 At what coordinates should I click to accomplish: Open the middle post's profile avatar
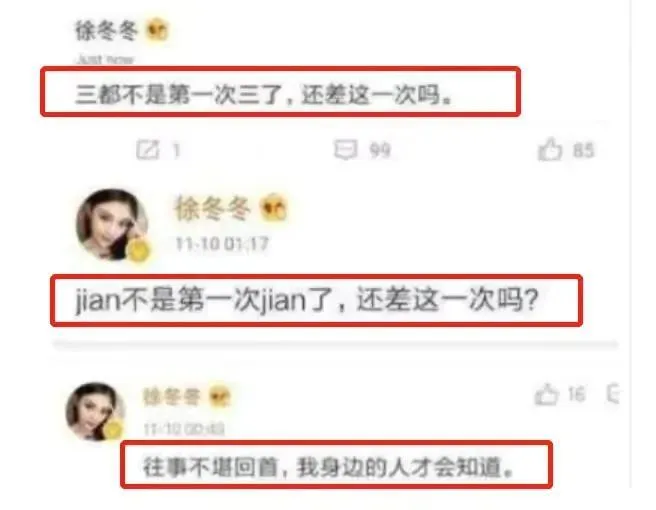tap(112, 224)
